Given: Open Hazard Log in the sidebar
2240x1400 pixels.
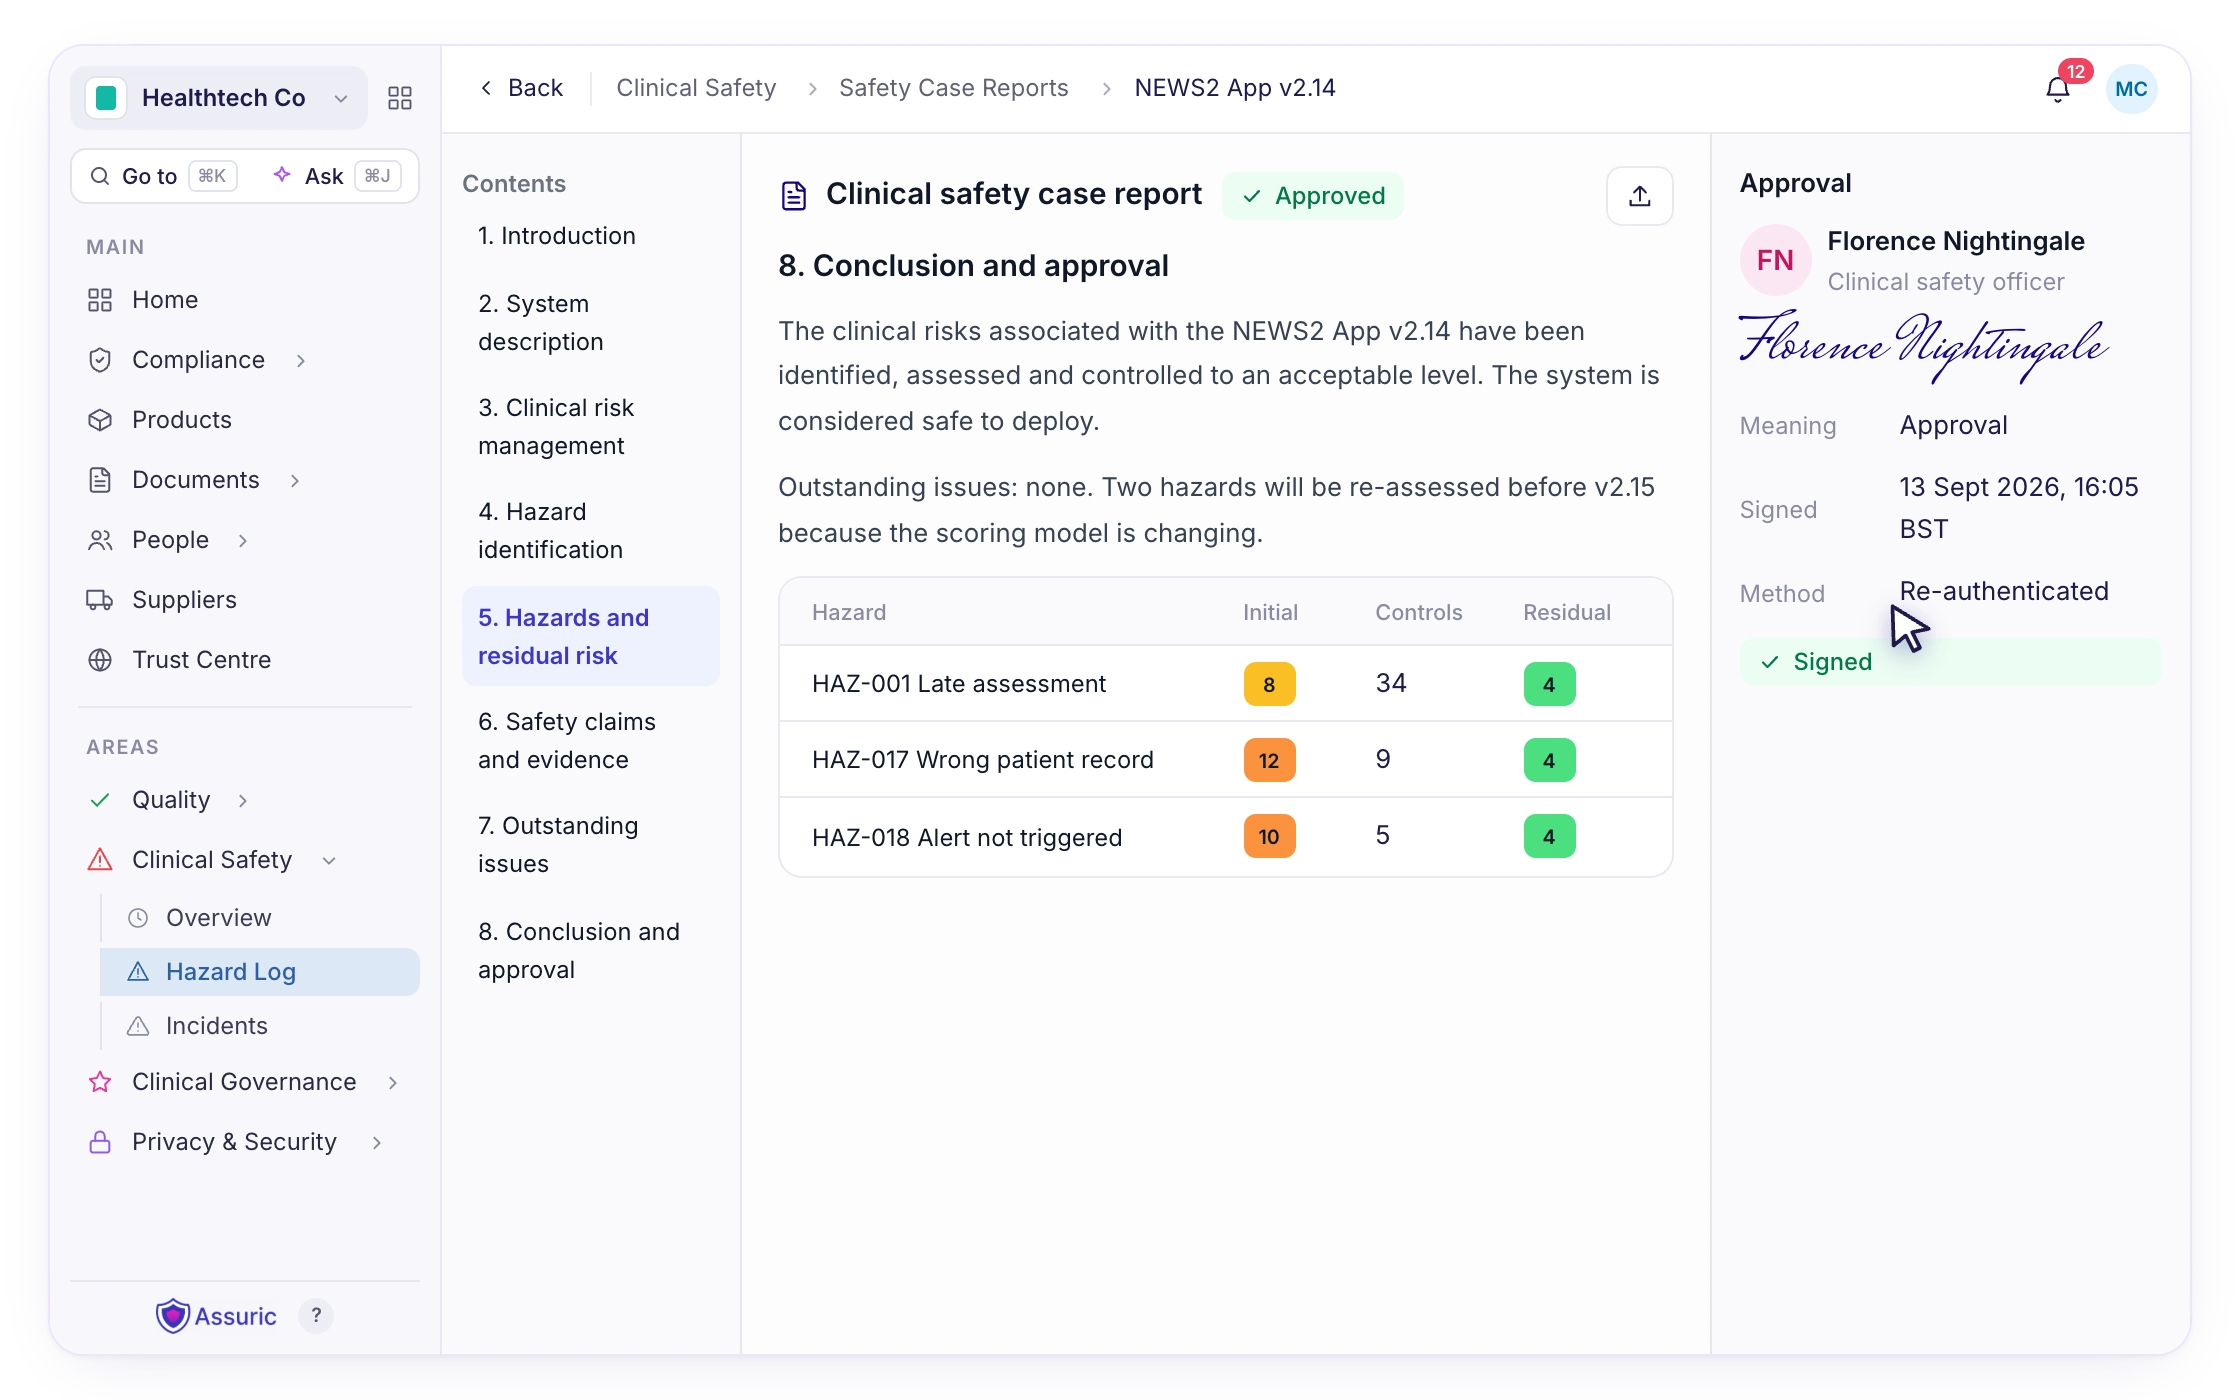Looking at the screenshot, I should point(260,972).
